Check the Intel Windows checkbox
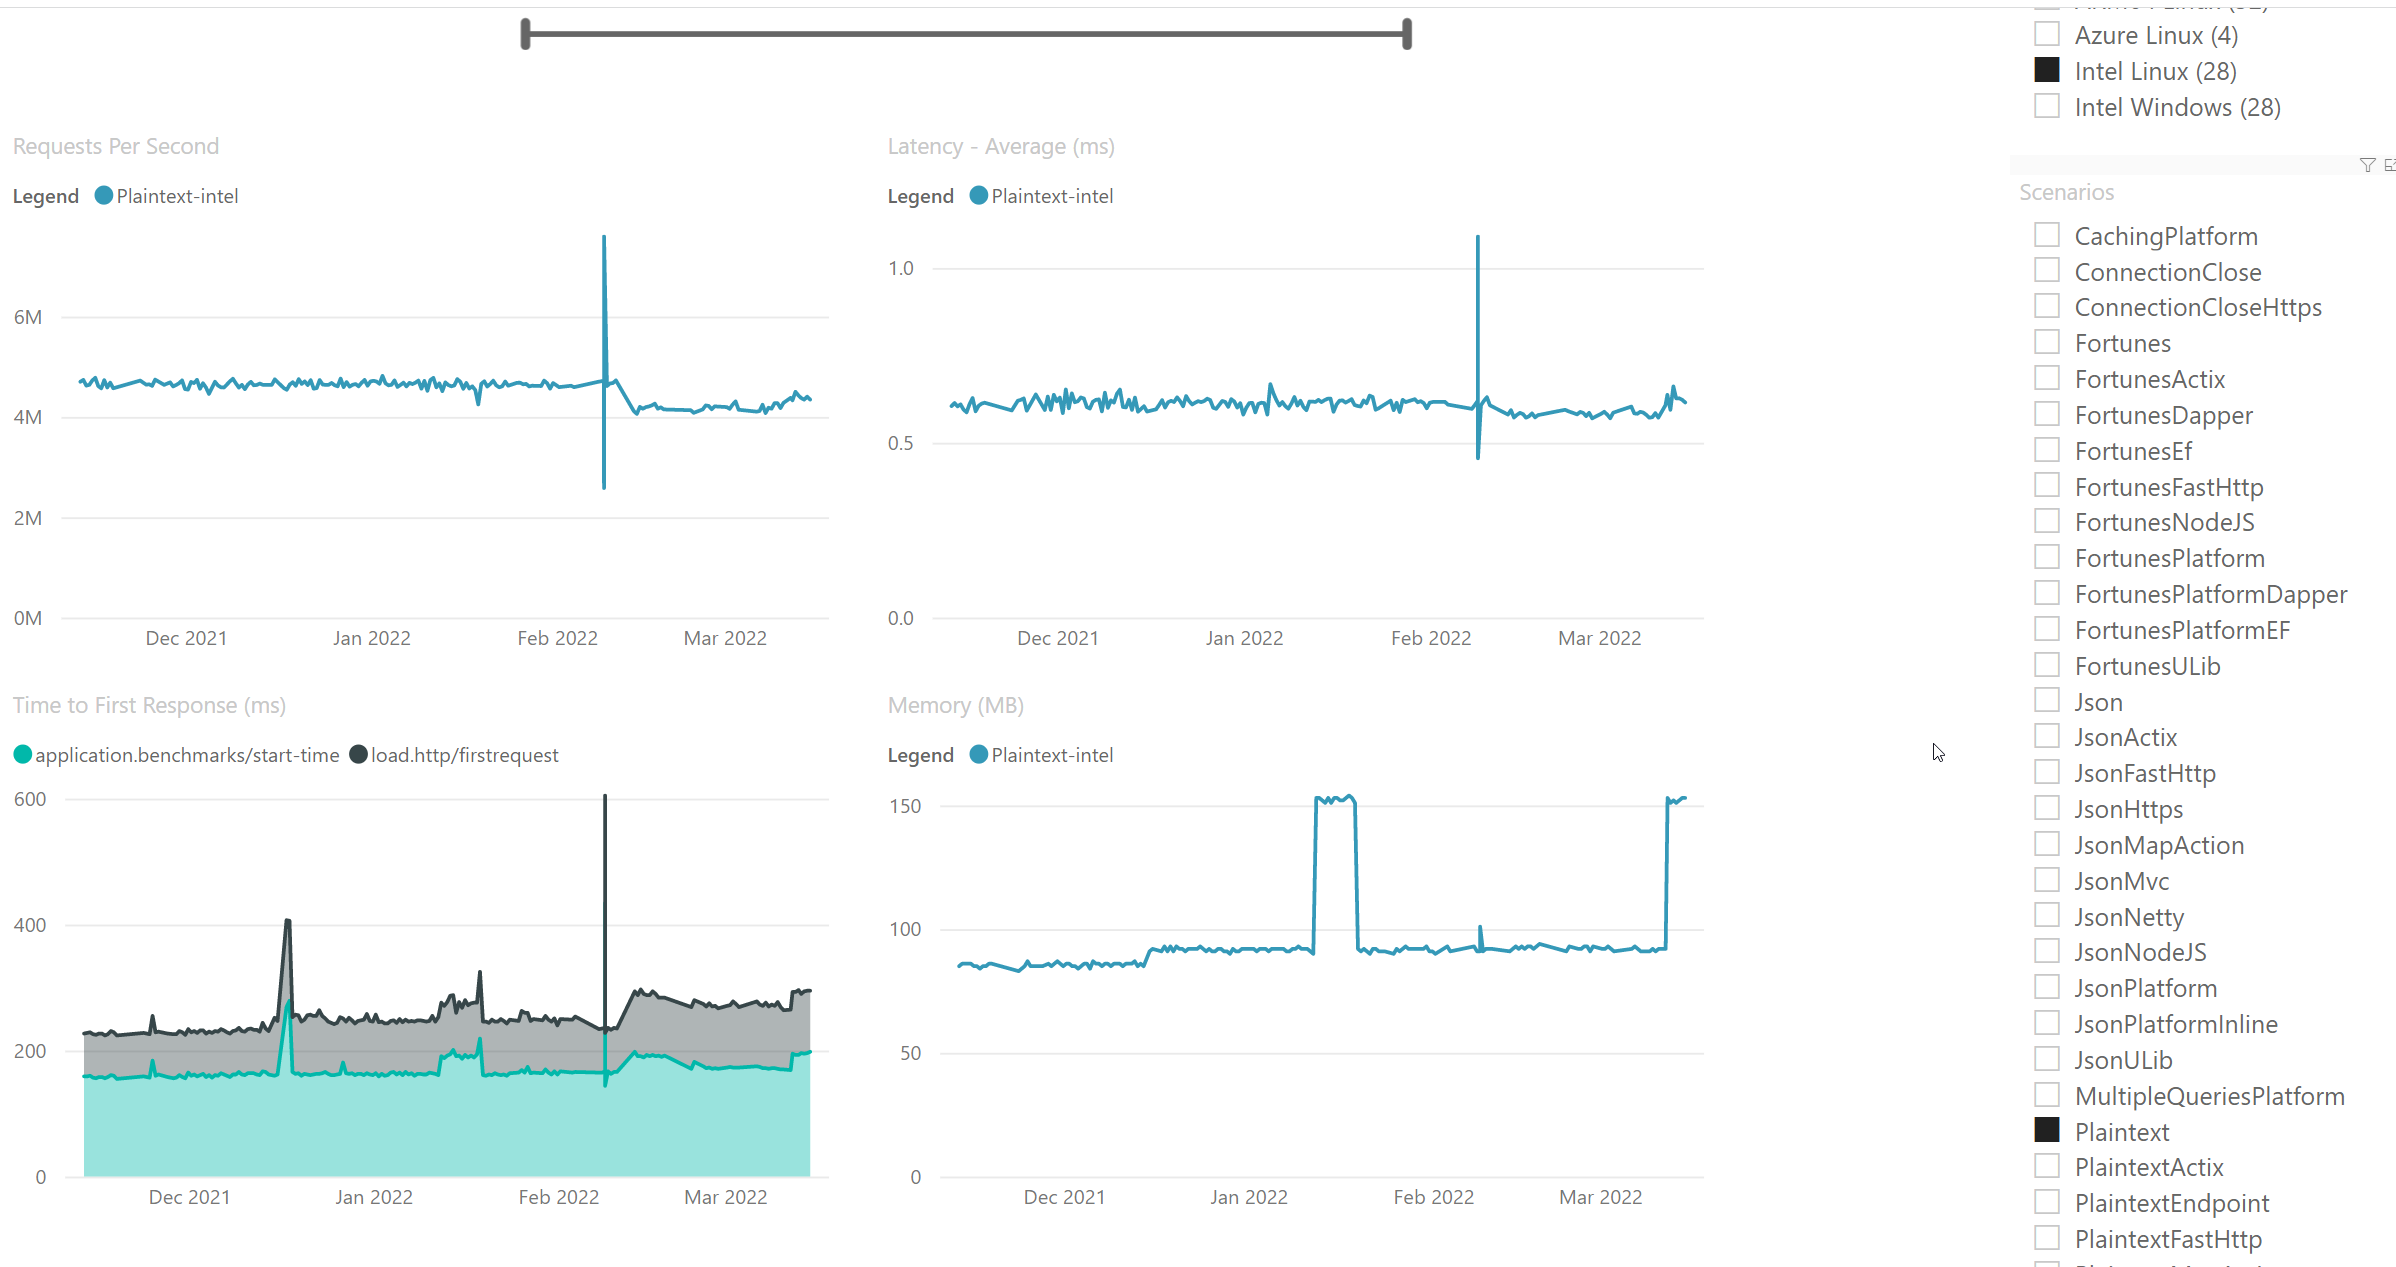 [2048, 105]
